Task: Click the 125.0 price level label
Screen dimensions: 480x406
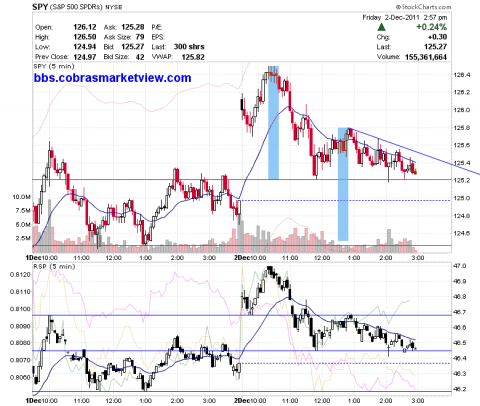Action: pos(462,198)
